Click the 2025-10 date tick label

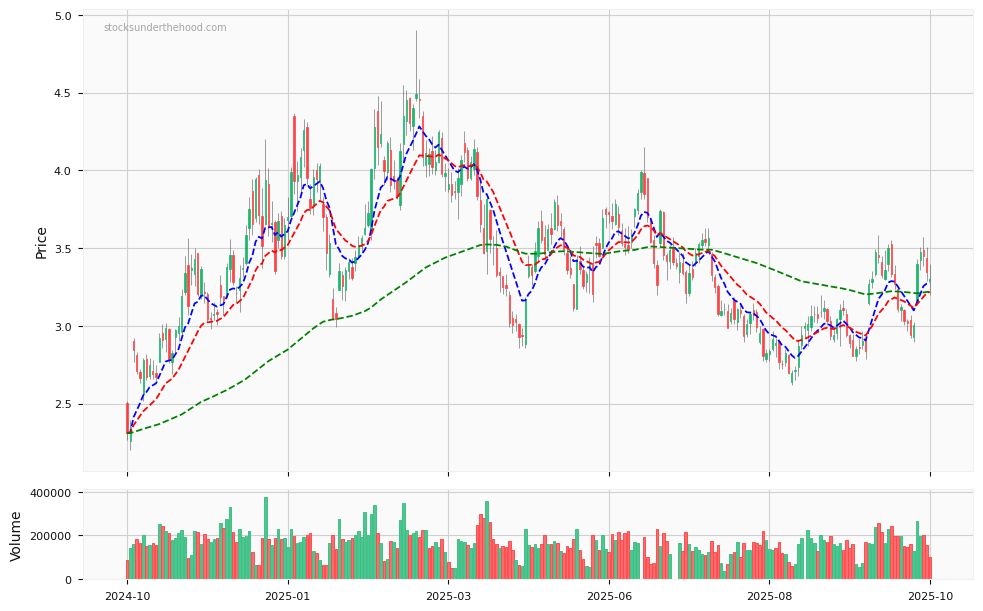[930, 597]
